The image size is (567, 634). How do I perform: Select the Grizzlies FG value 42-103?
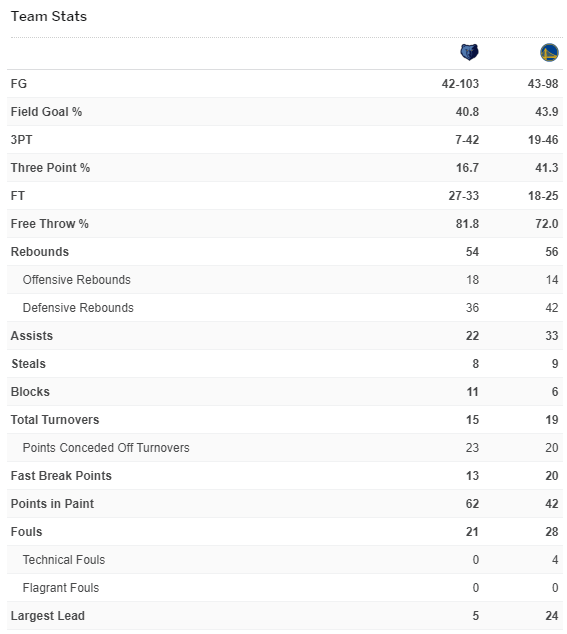pos(460,84)
